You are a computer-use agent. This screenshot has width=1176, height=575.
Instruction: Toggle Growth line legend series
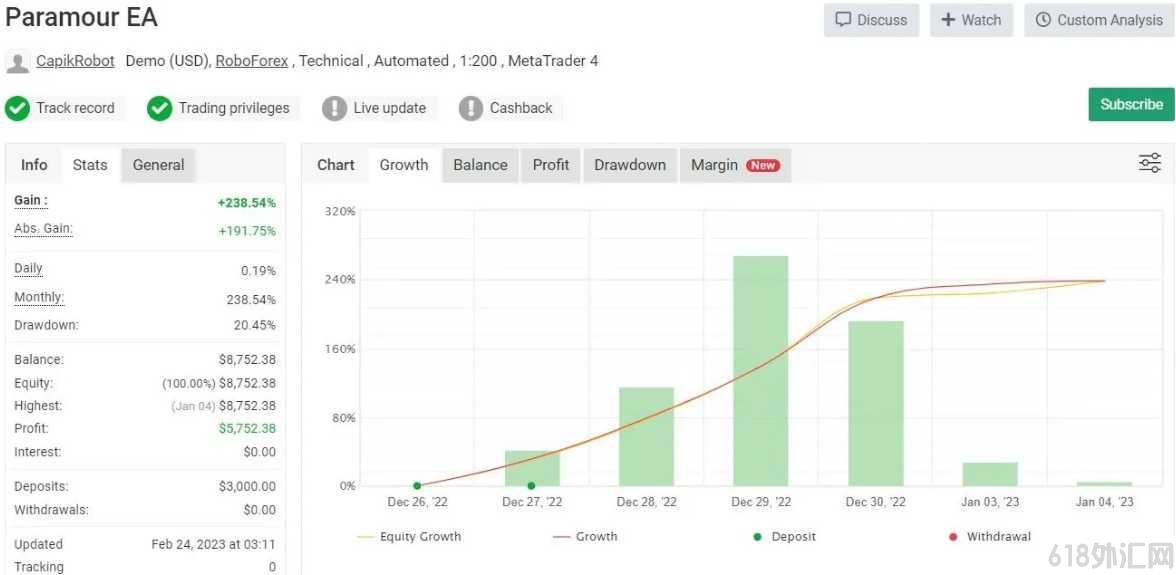pos(585,537)
